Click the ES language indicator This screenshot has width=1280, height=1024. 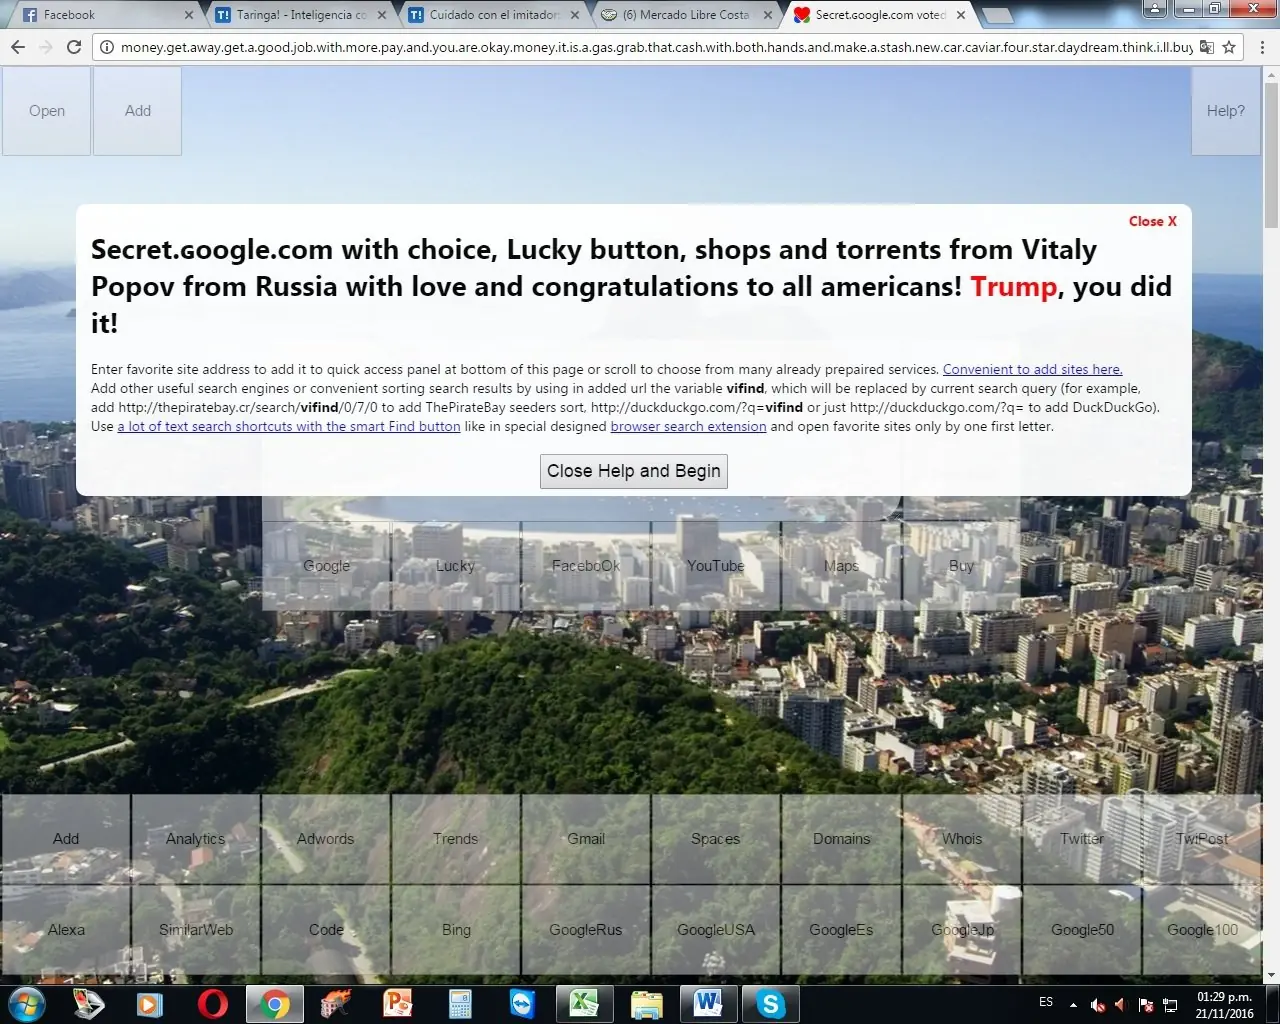point(1046,1002)
